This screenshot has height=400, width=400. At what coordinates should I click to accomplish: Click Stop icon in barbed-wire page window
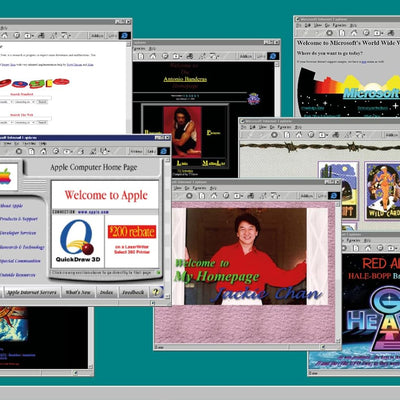click(274, 135)
